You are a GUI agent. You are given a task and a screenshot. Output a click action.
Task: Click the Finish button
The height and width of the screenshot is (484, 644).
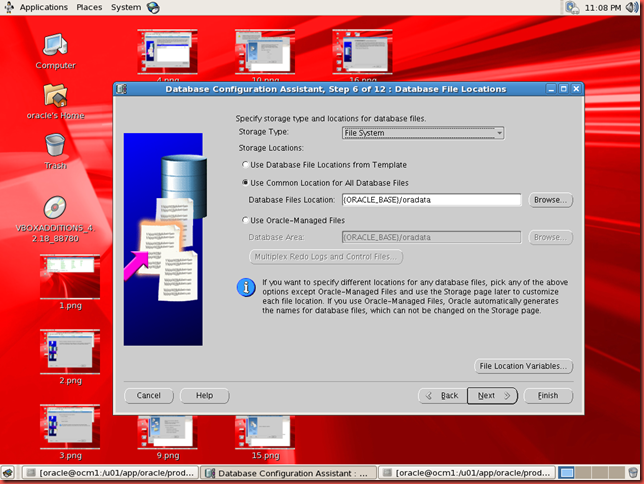(548, 395)
